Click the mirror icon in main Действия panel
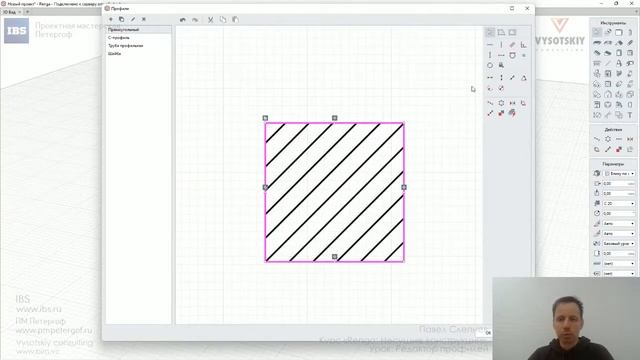Image resolution: width=640 pixels, height=360 pixels. tap(630, 139)
